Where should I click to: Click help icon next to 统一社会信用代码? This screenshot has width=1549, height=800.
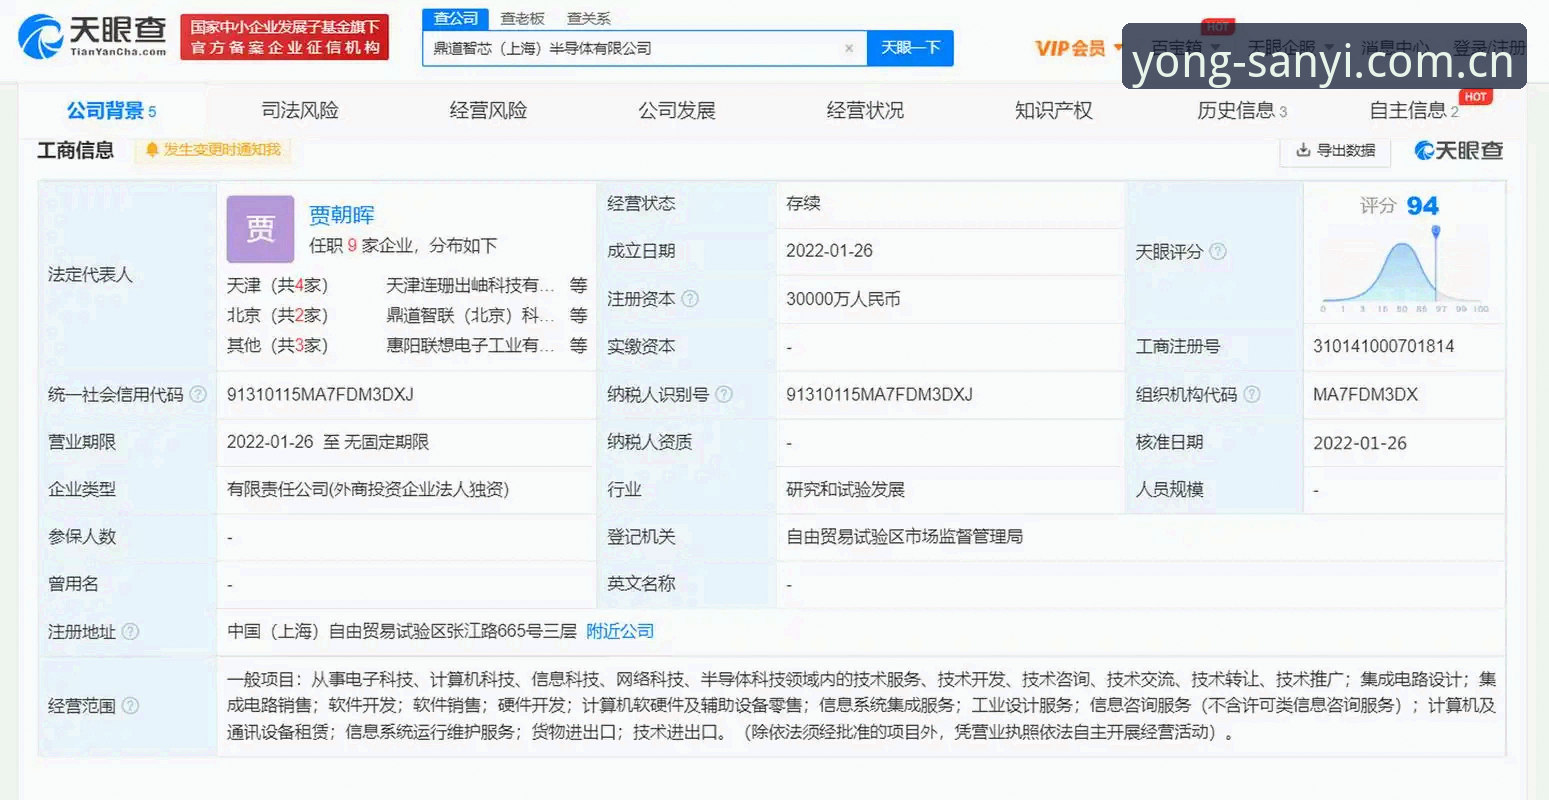point(198,394)
